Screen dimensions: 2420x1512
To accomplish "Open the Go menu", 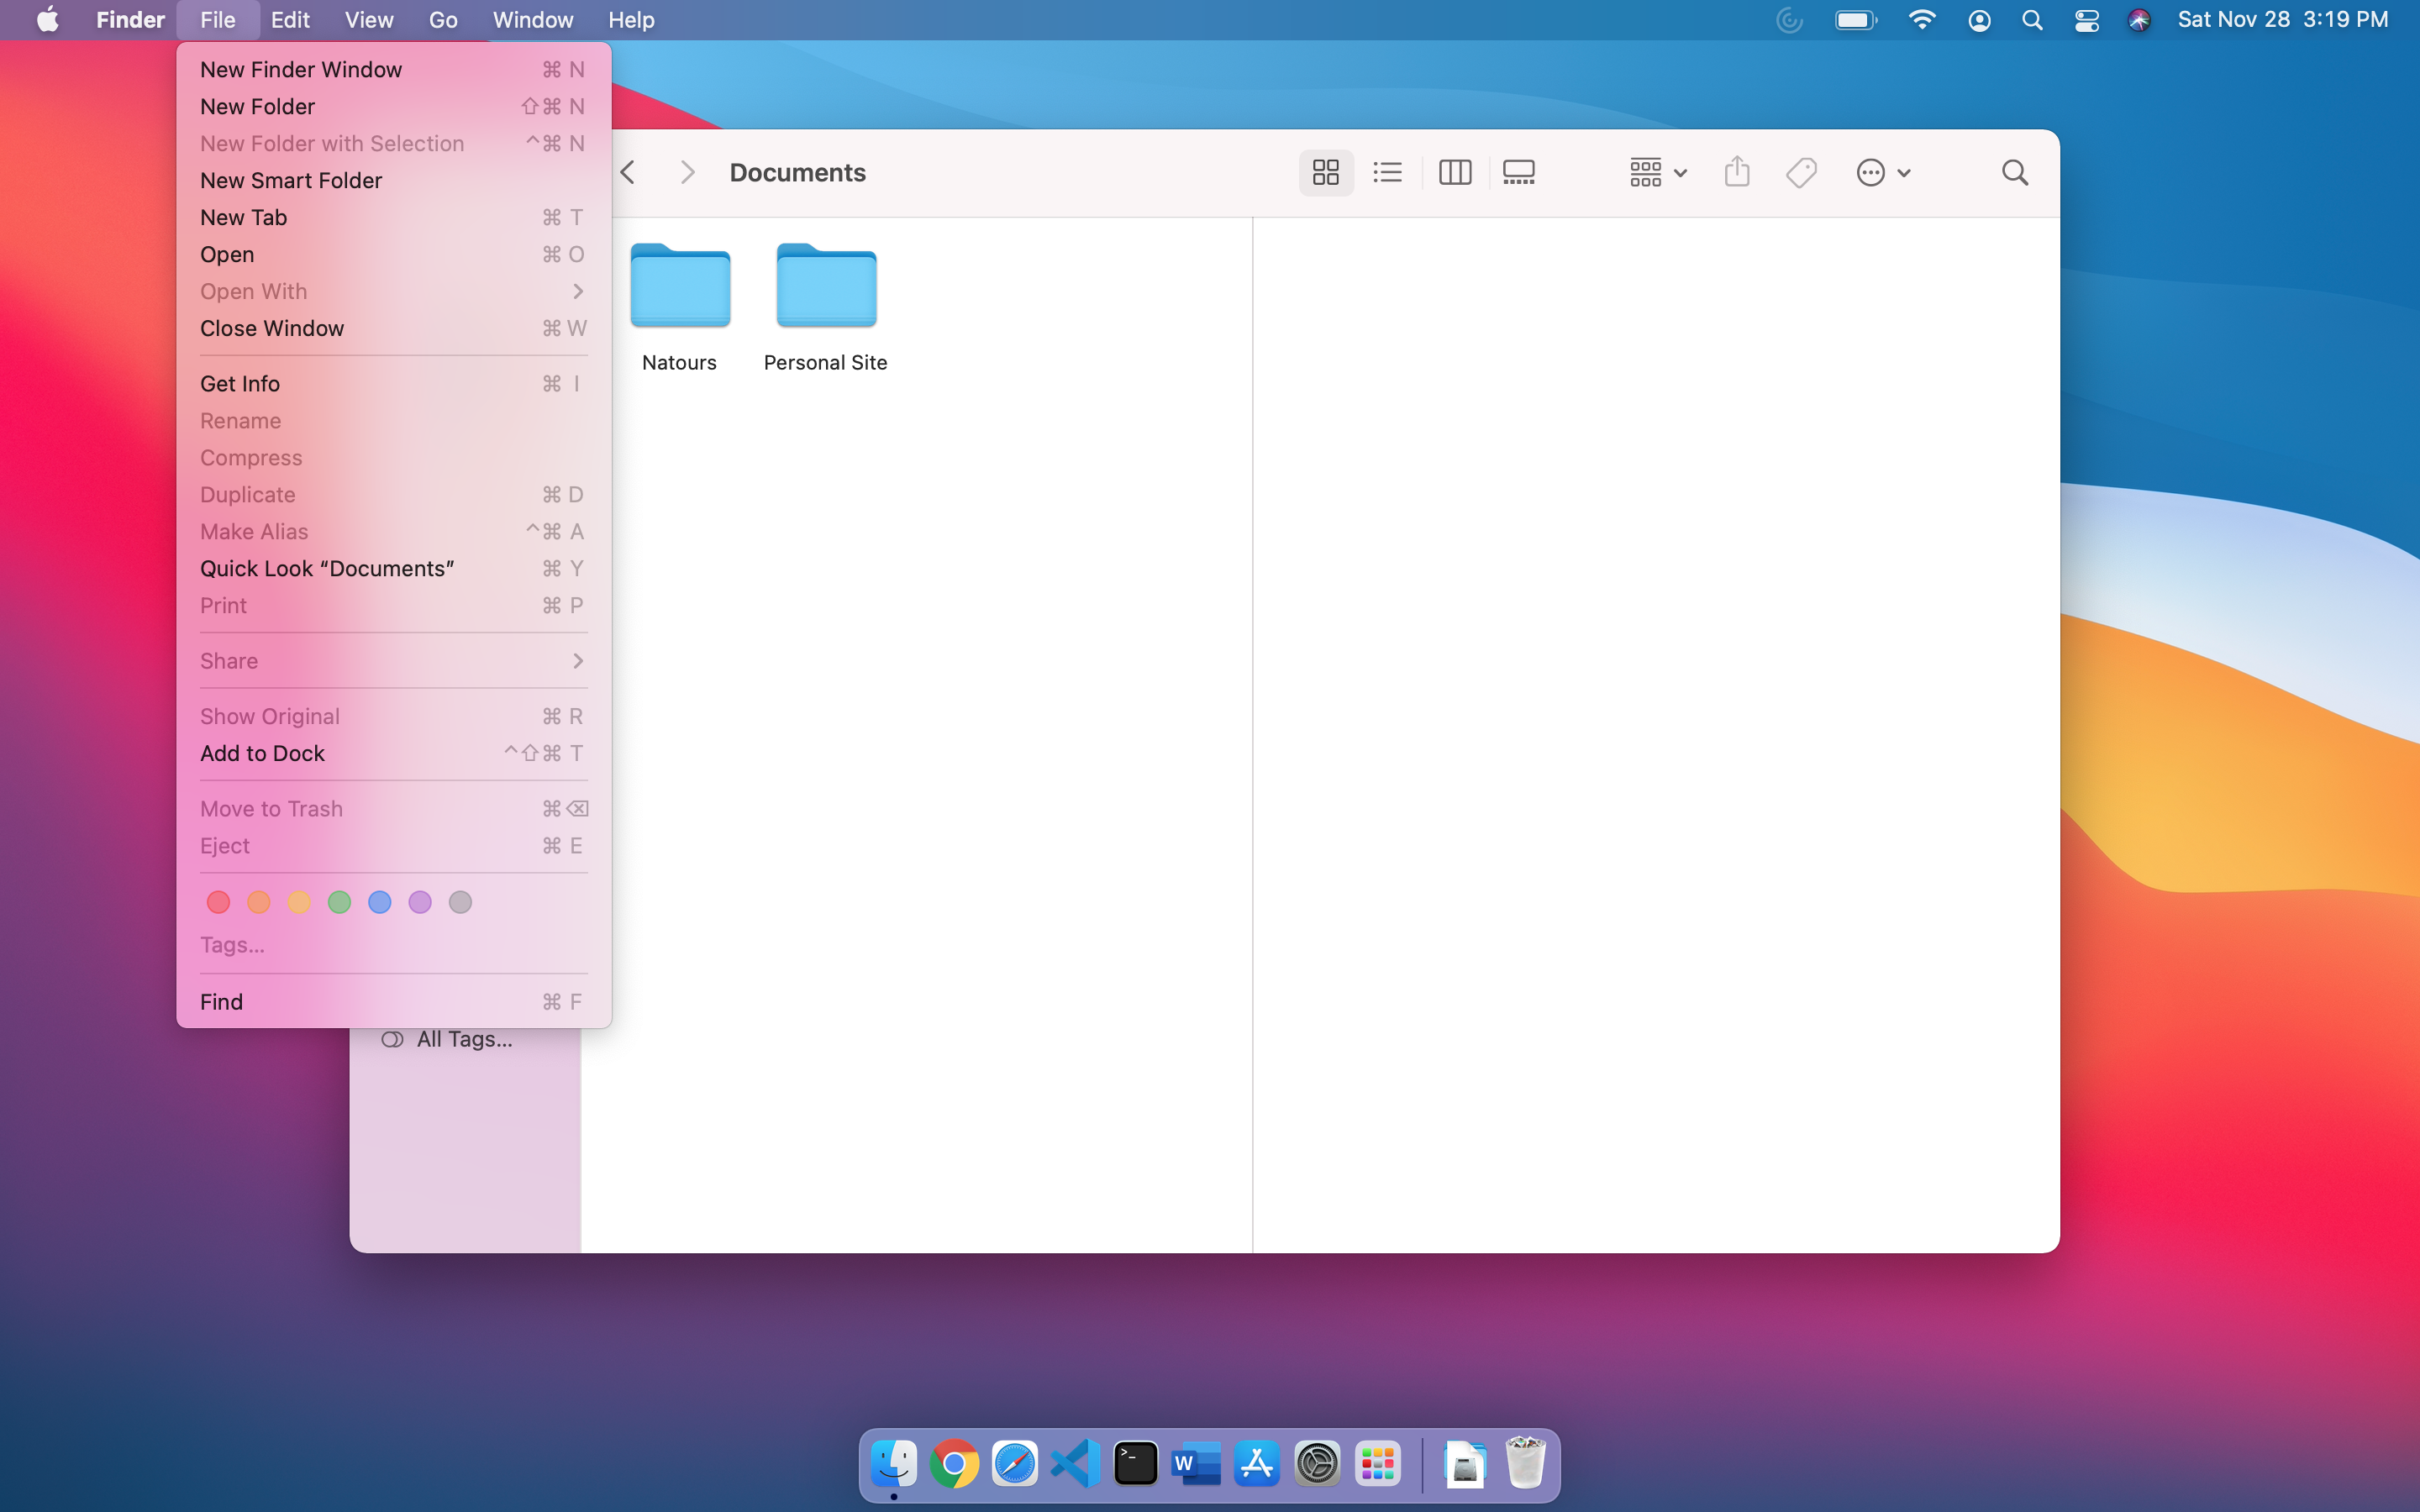I will coord(443,20).
